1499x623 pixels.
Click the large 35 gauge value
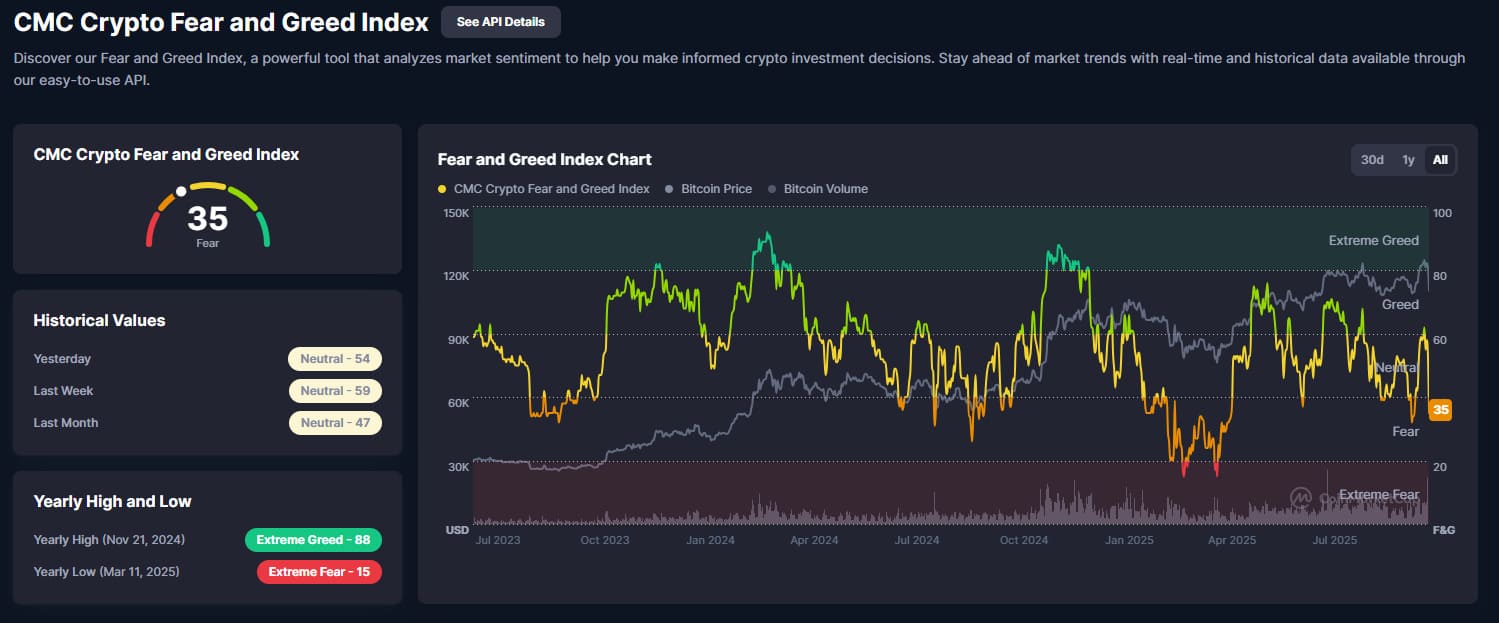tap(208, 218)
